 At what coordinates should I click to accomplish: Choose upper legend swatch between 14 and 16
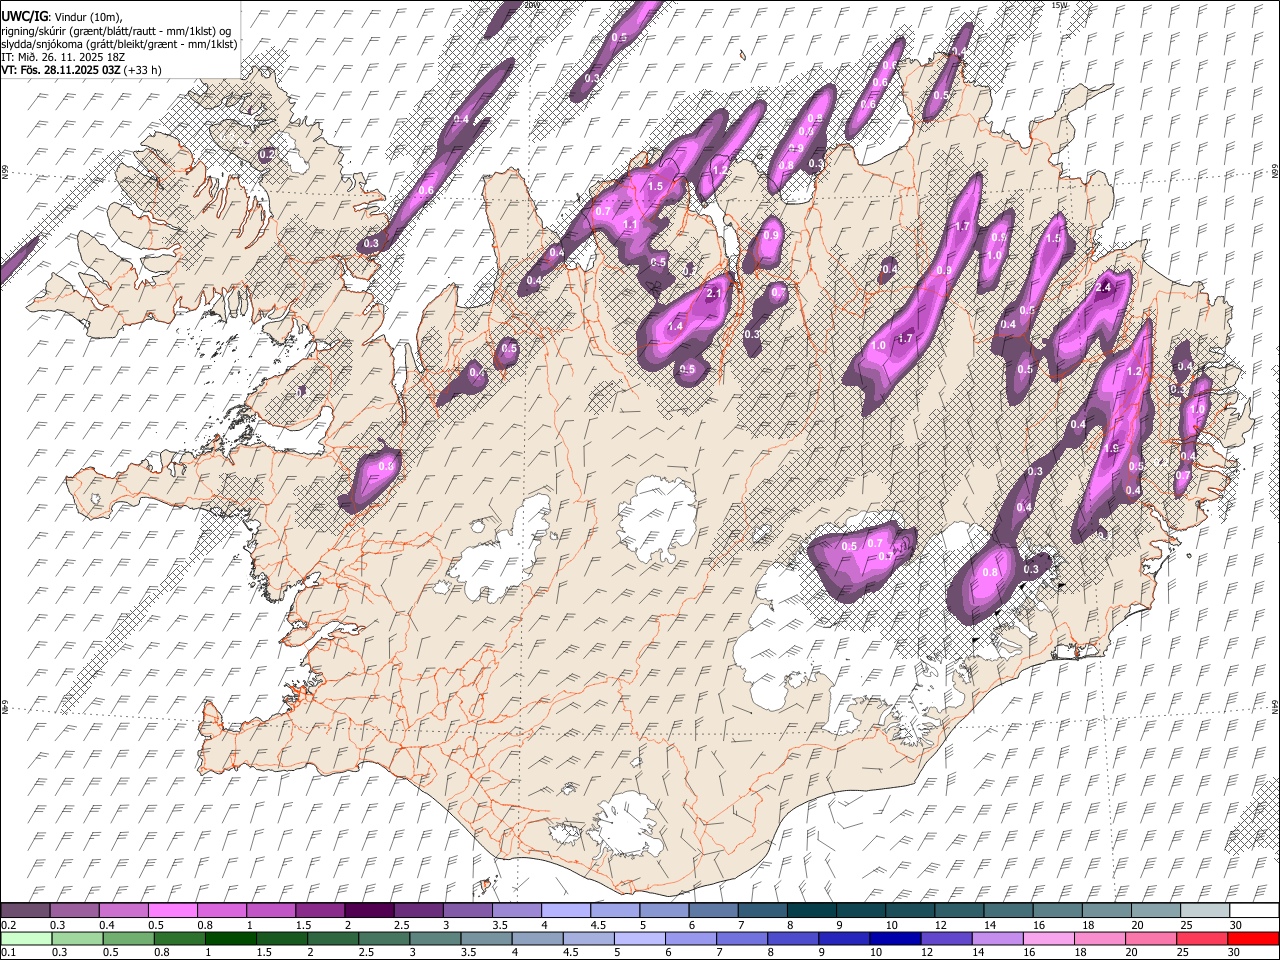pos(1008,910)
